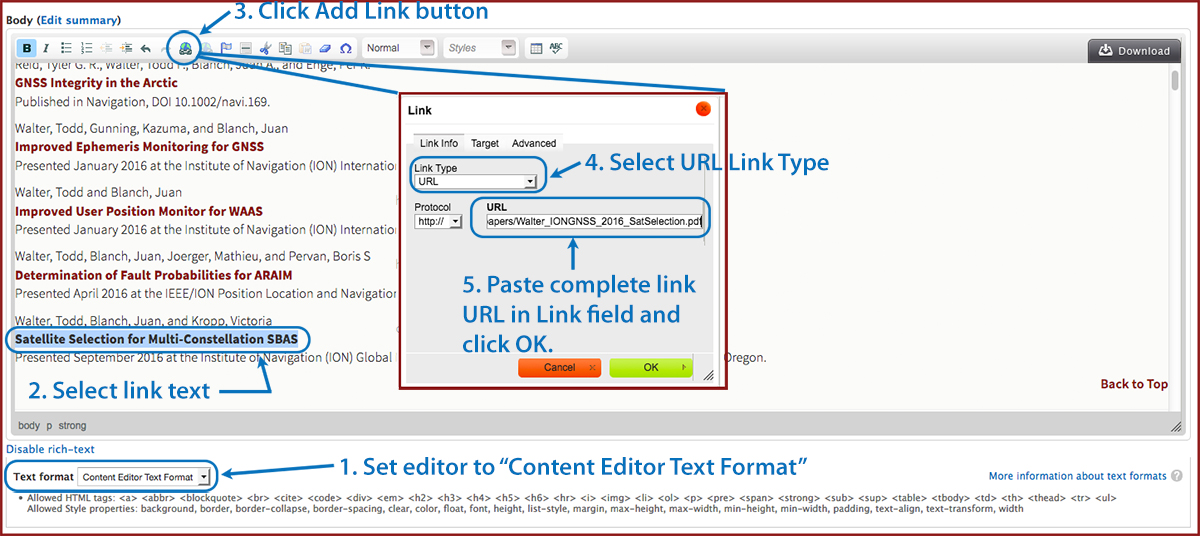Click the bulleted list icon

click(x=67, y=48)
